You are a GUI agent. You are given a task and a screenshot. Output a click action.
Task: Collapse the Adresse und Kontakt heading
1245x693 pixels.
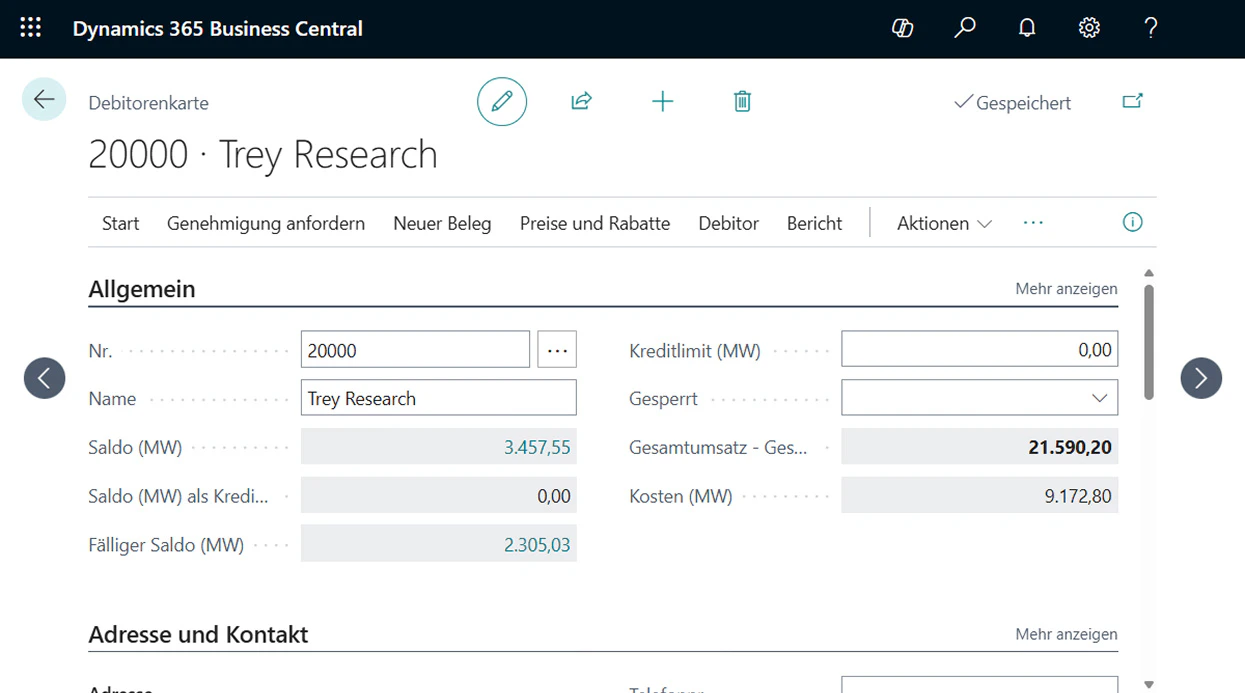pyautogui.click(x=198, y=634)
